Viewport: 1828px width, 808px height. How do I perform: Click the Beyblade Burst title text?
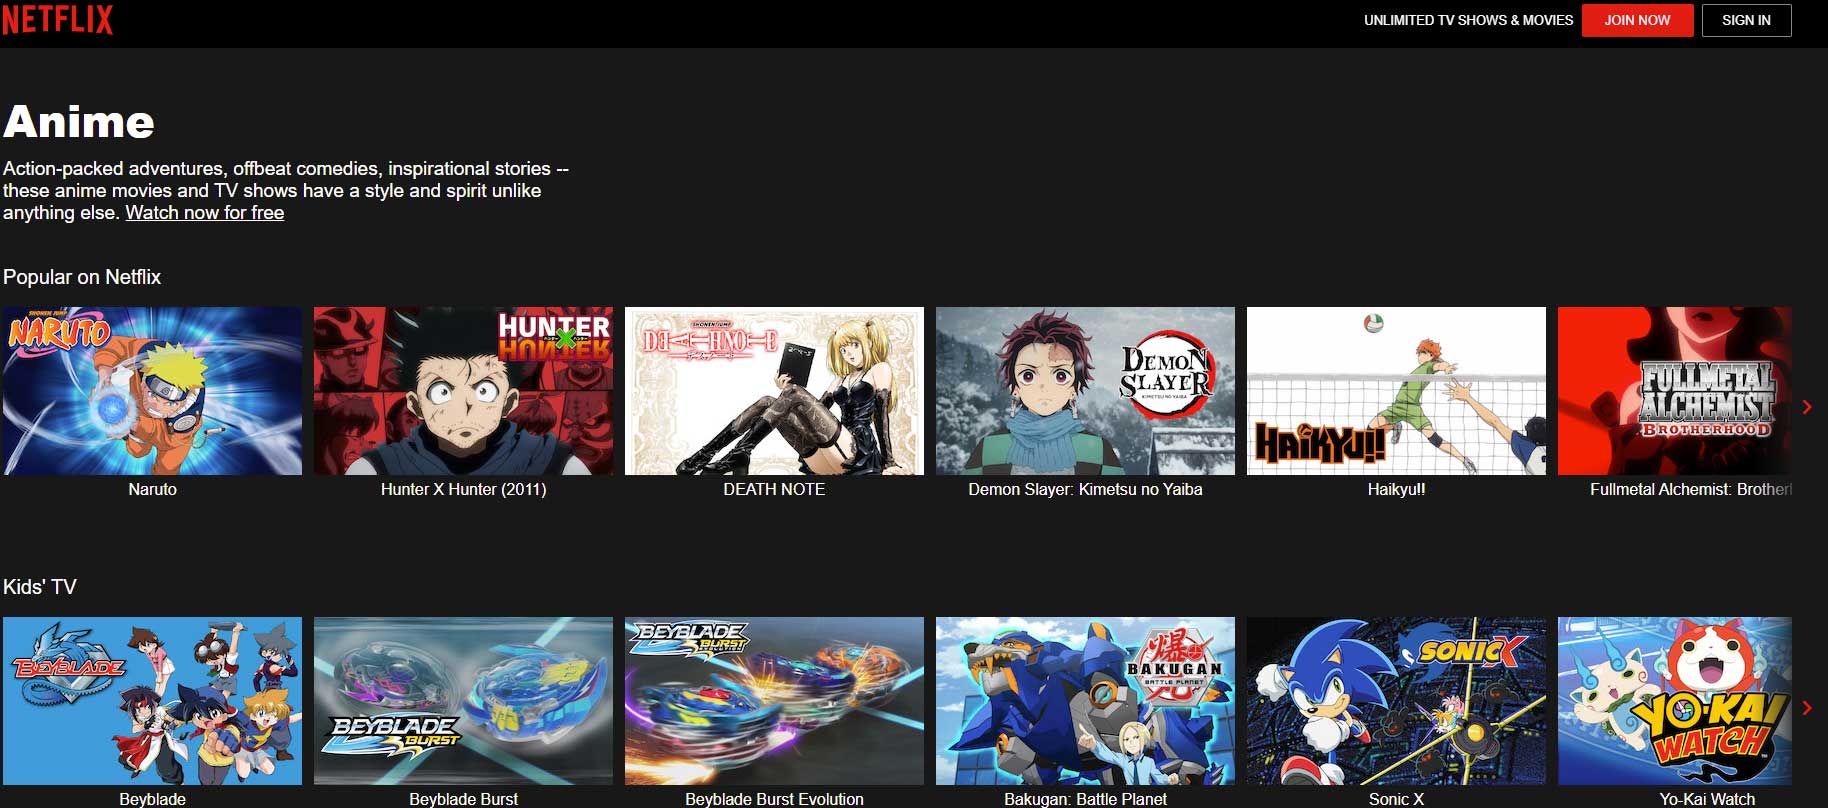[463, 799]
